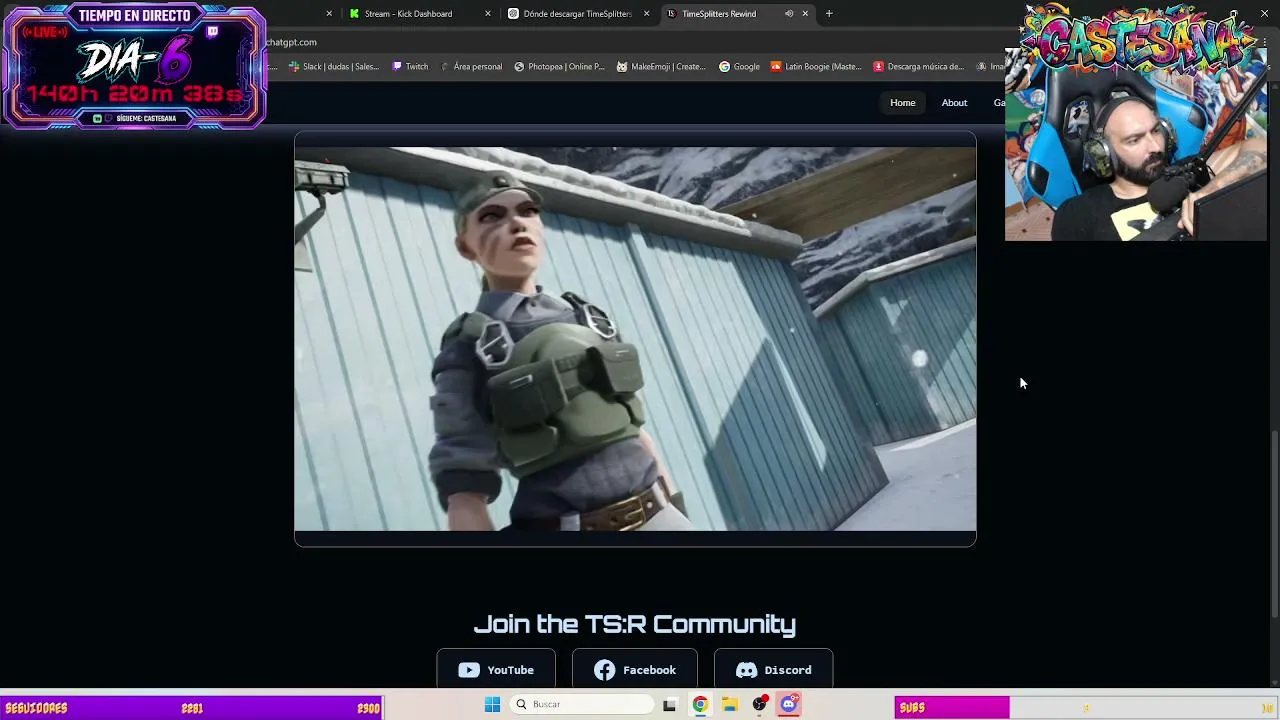
Task: Open File Explorer from the taskbar
Action: (730, 705)
